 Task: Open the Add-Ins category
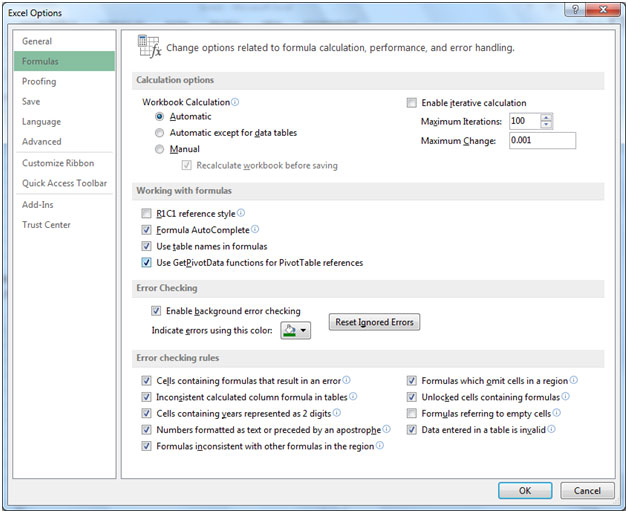tap(64, 205)
